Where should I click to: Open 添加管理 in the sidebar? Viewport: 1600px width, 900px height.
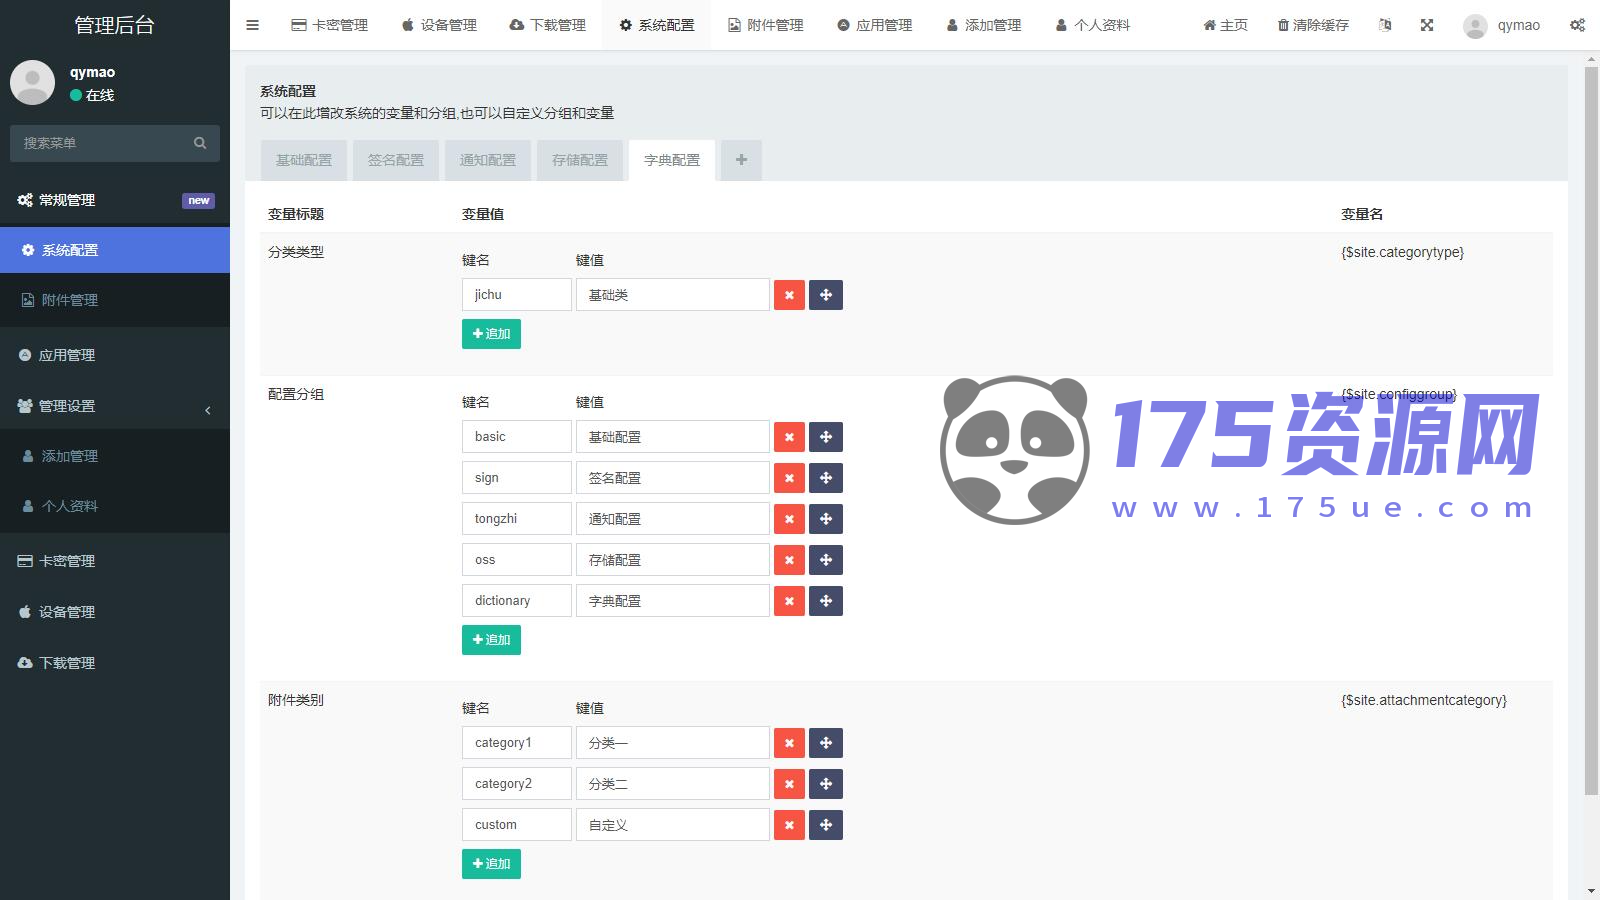pyautogui.click(x=115, y=456)
